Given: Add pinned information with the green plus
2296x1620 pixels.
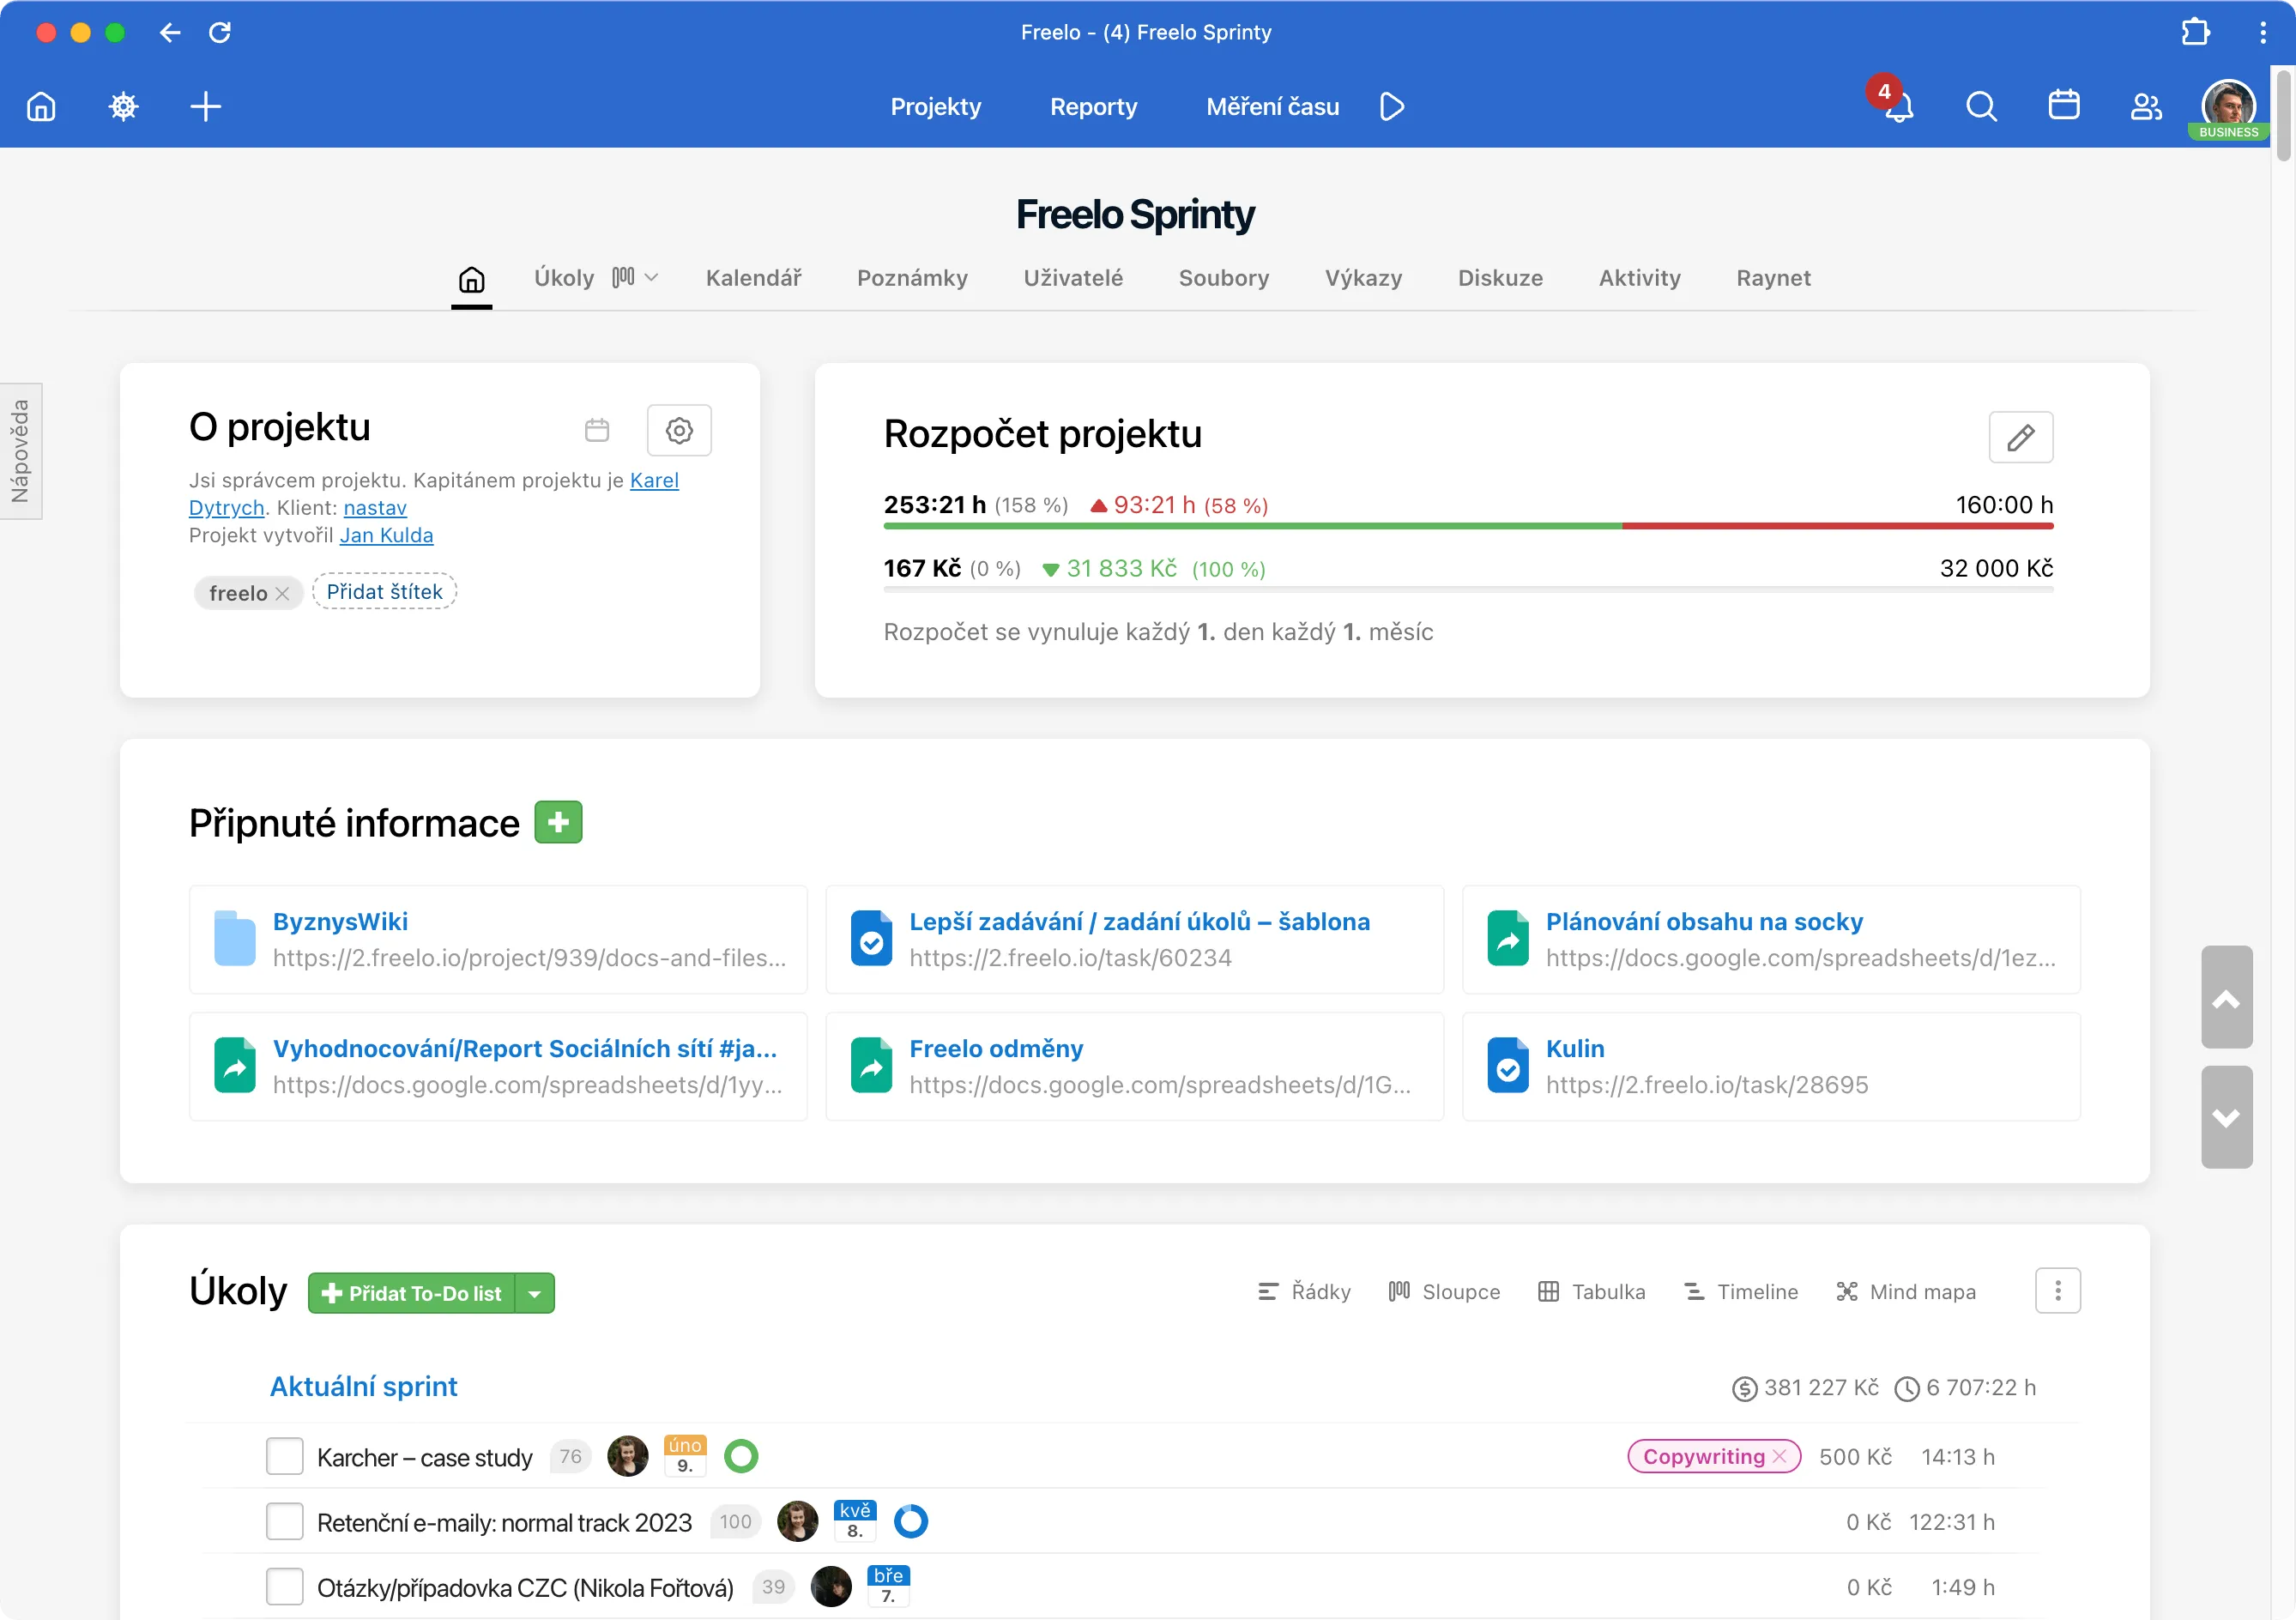Looking at the screenshot, I should pyautogui.click(x=558, y=822).
